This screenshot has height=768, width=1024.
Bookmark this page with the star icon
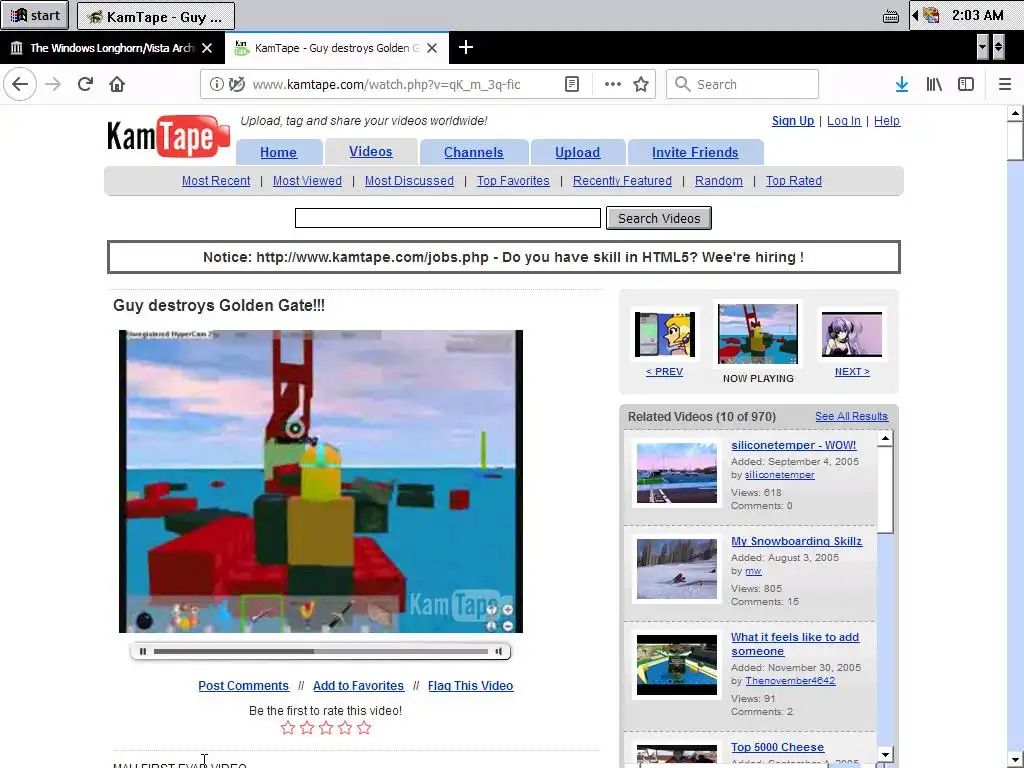(641, 84)
